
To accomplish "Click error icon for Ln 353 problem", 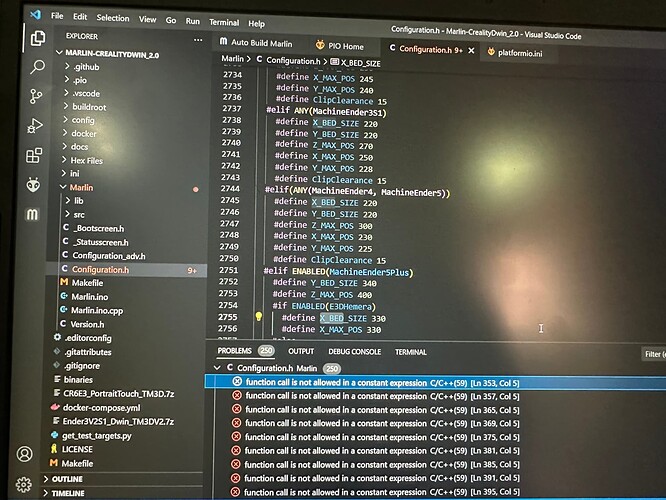I will point(237,381).
